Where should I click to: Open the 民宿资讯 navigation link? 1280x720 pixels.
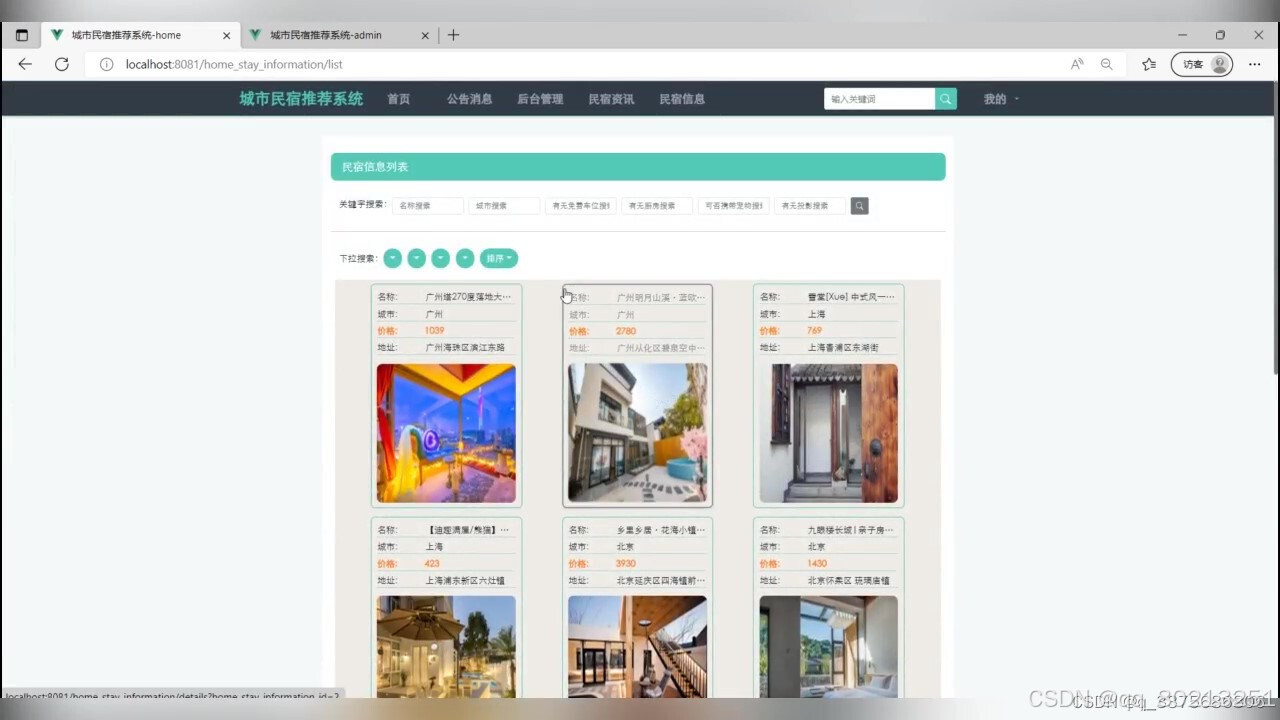[610, 98]
